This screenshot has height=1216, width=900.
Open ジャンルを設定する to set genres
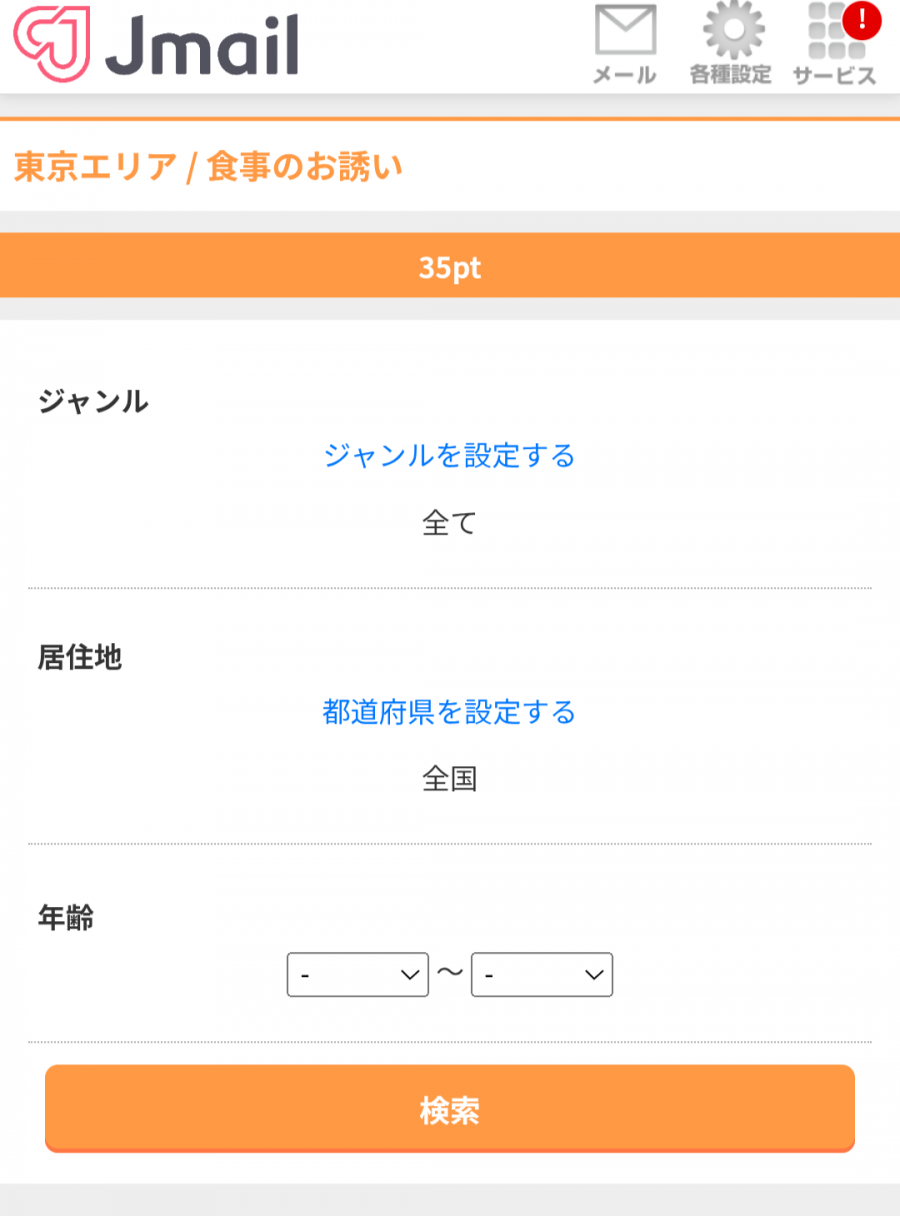pos(449,457)
